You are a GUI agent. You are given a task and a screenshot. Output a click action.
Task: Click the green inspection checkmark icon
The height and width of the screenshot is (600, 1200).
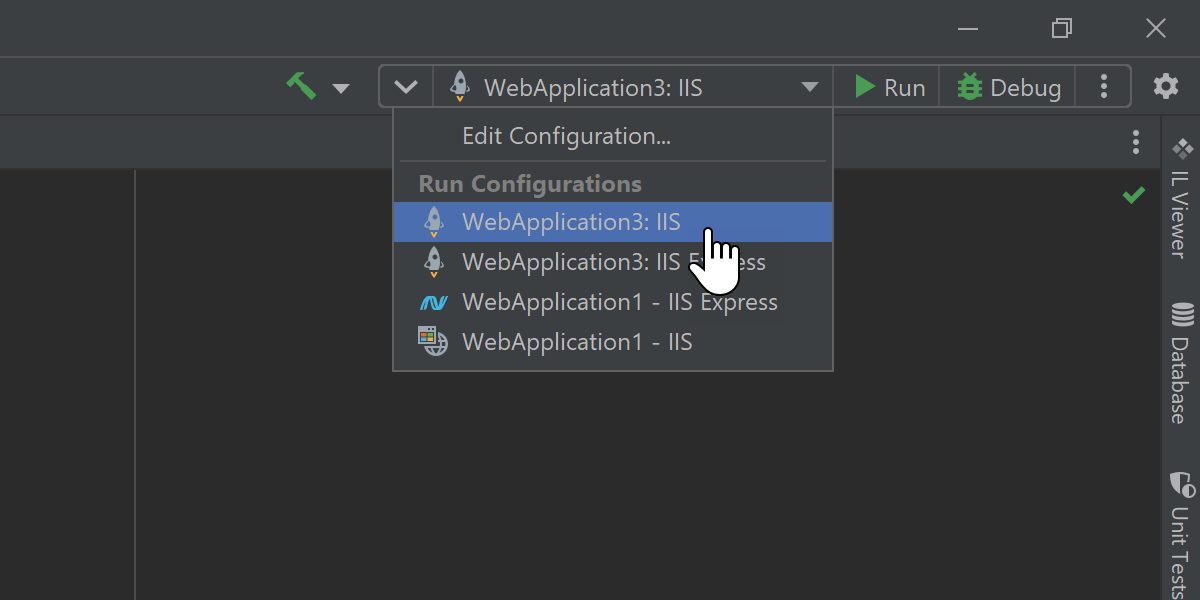pyautogui.click(x=1133, y=196)
